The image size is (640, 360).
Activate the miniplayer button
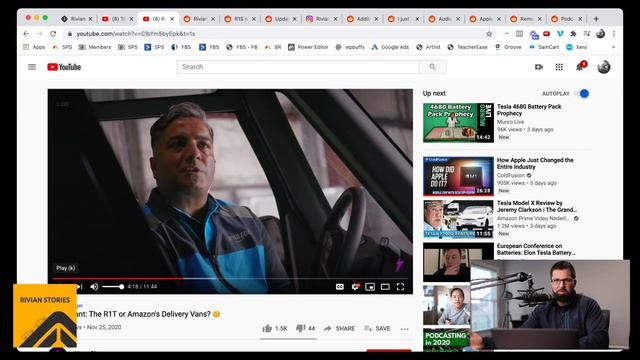coord(370,287)
